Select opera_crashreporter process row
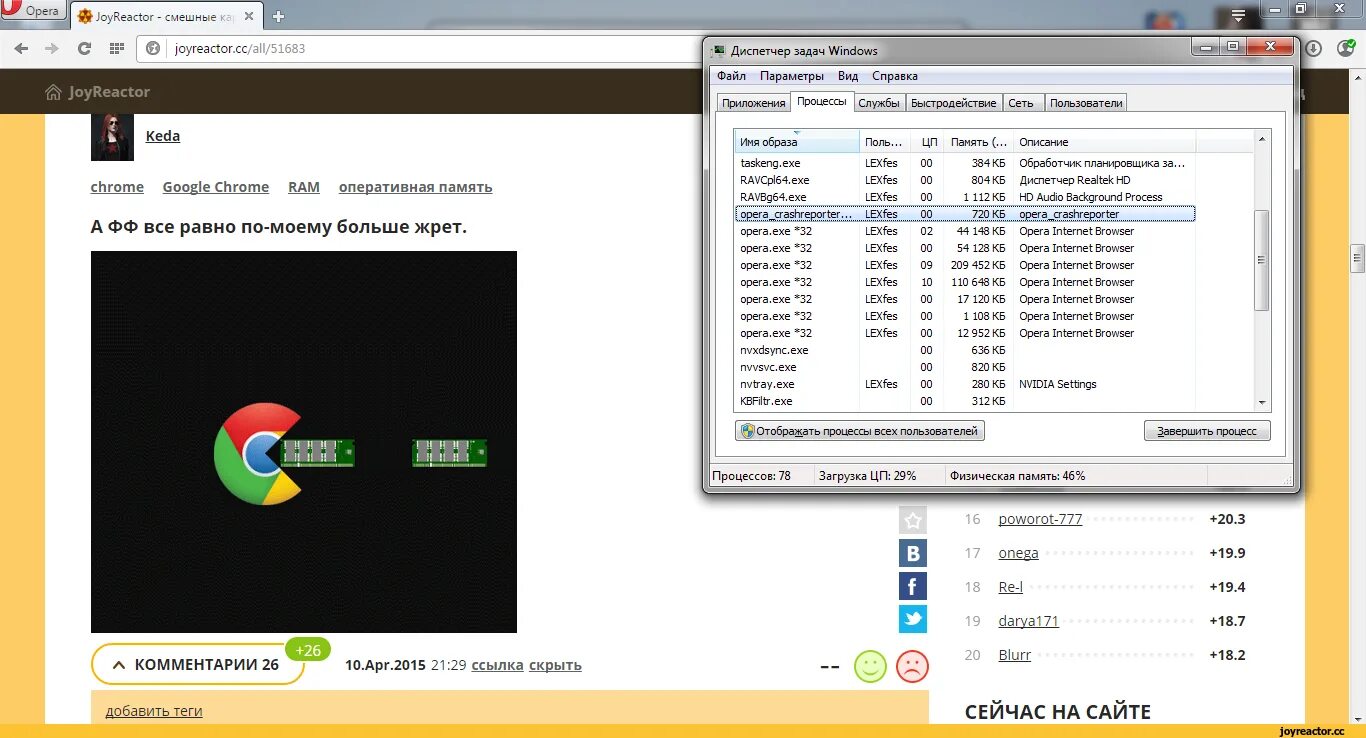Viewport: 1366px width, 738px height. [965, 214]
